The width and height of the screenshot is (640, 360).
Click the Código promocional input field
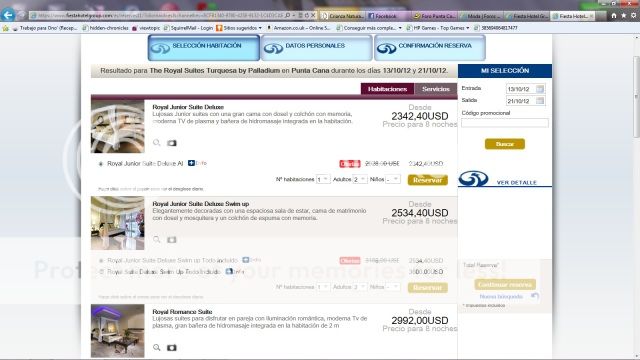(x=504, y=123)
